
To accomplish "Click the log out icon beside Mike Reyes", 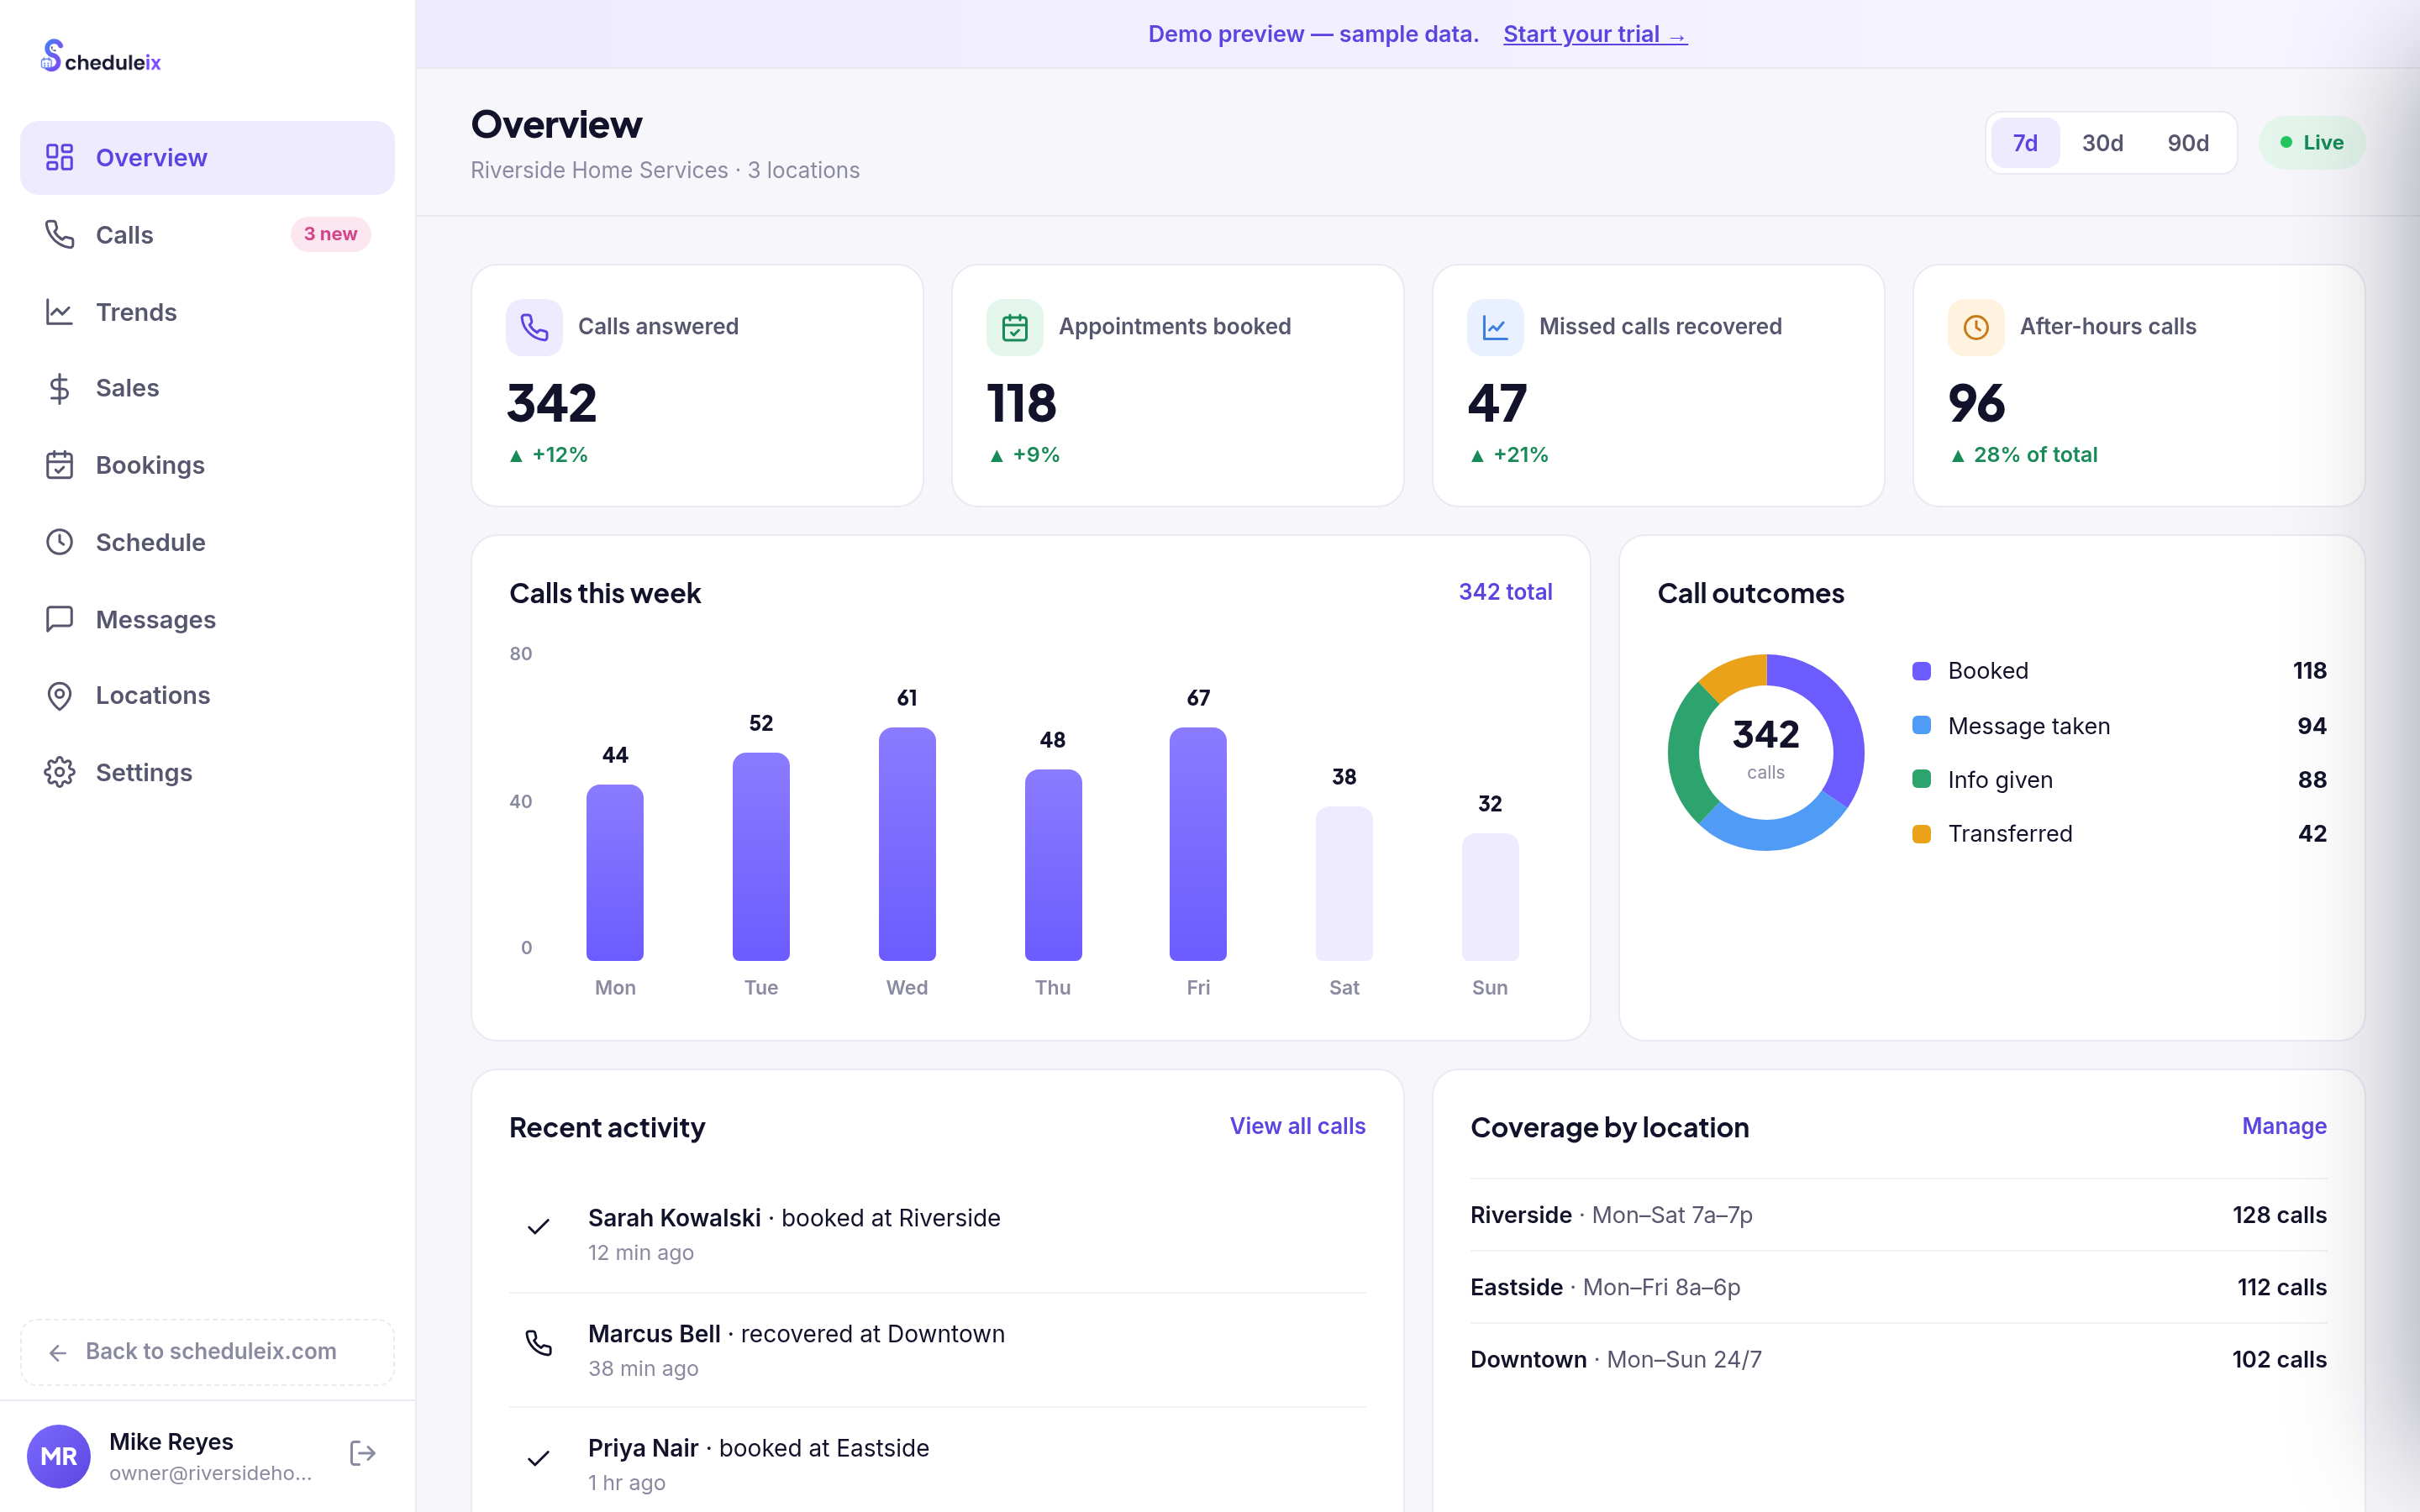I will click(363, 1453).
